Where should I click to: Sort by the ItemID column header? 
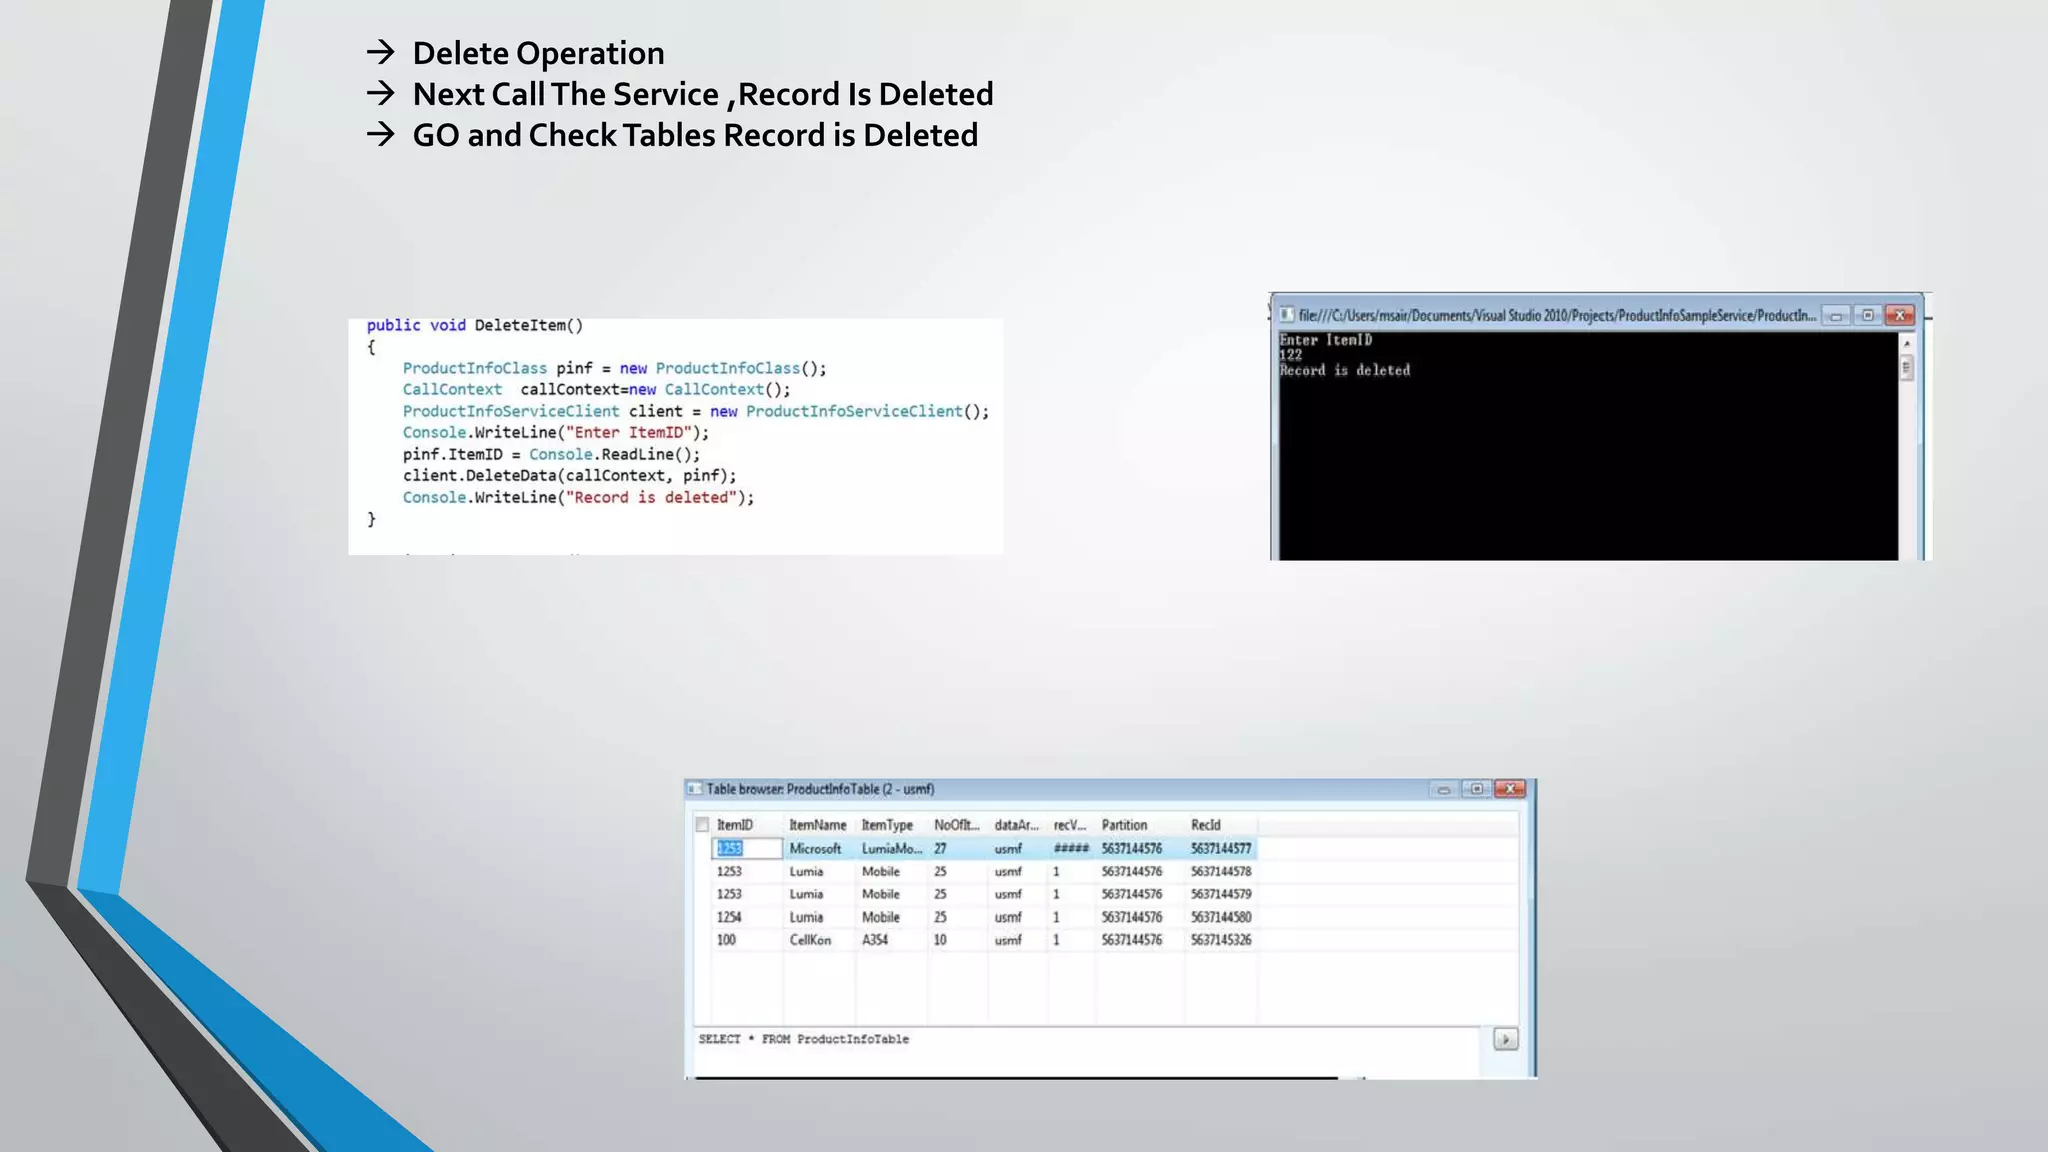[735, 825]
